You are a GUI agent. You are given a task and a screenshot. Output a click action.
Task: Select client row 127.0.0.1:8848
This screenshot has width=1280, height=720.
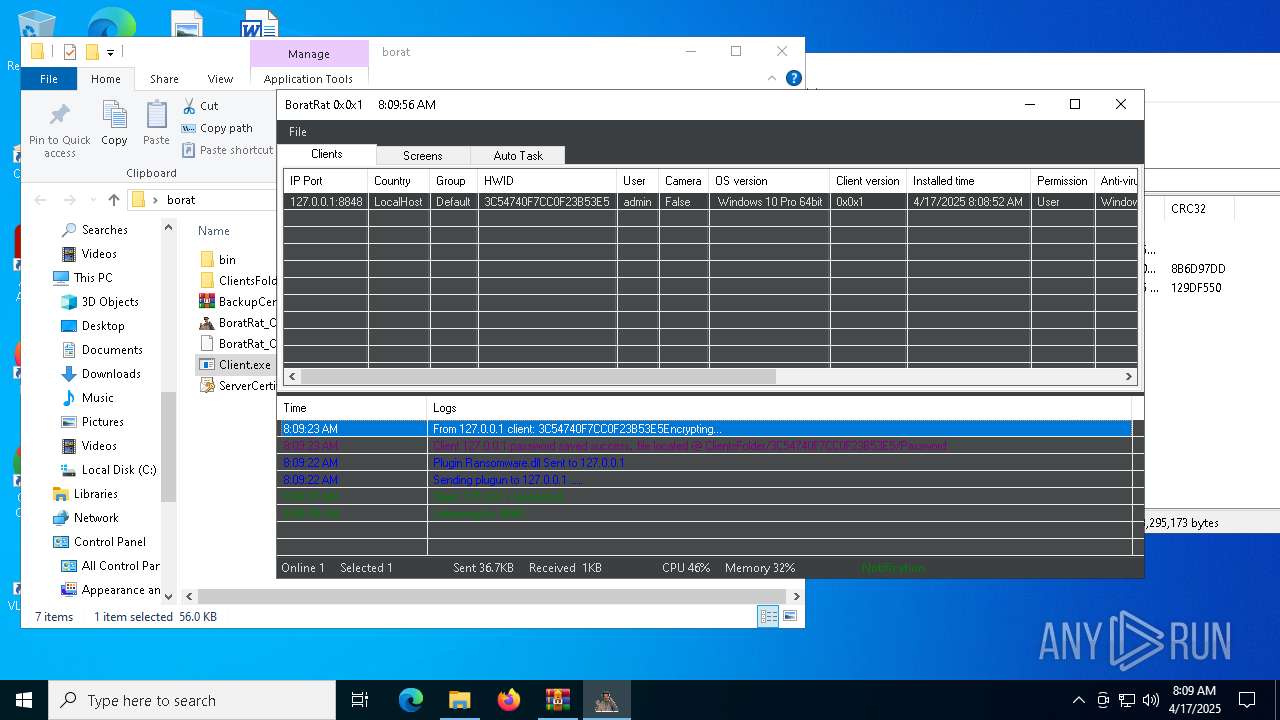click(x=710, y=202)
